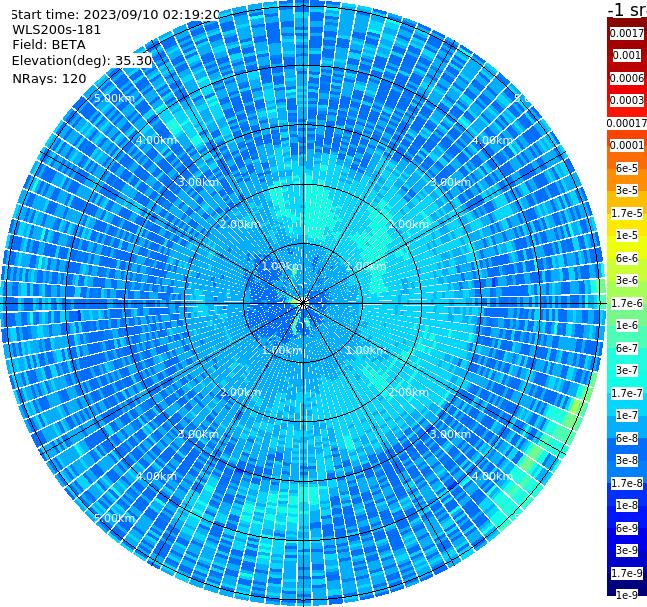Click the 6e-7 colorbar tick label

pyautogui.click(x=627, y=348)
